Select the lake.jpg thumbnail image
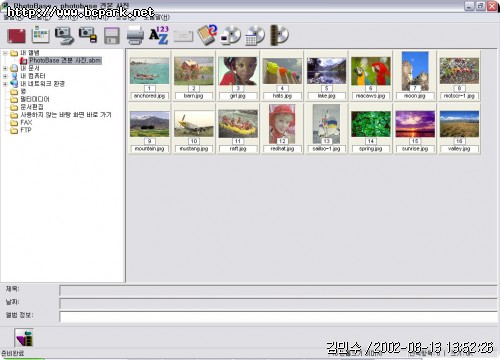 click(326, 71)
